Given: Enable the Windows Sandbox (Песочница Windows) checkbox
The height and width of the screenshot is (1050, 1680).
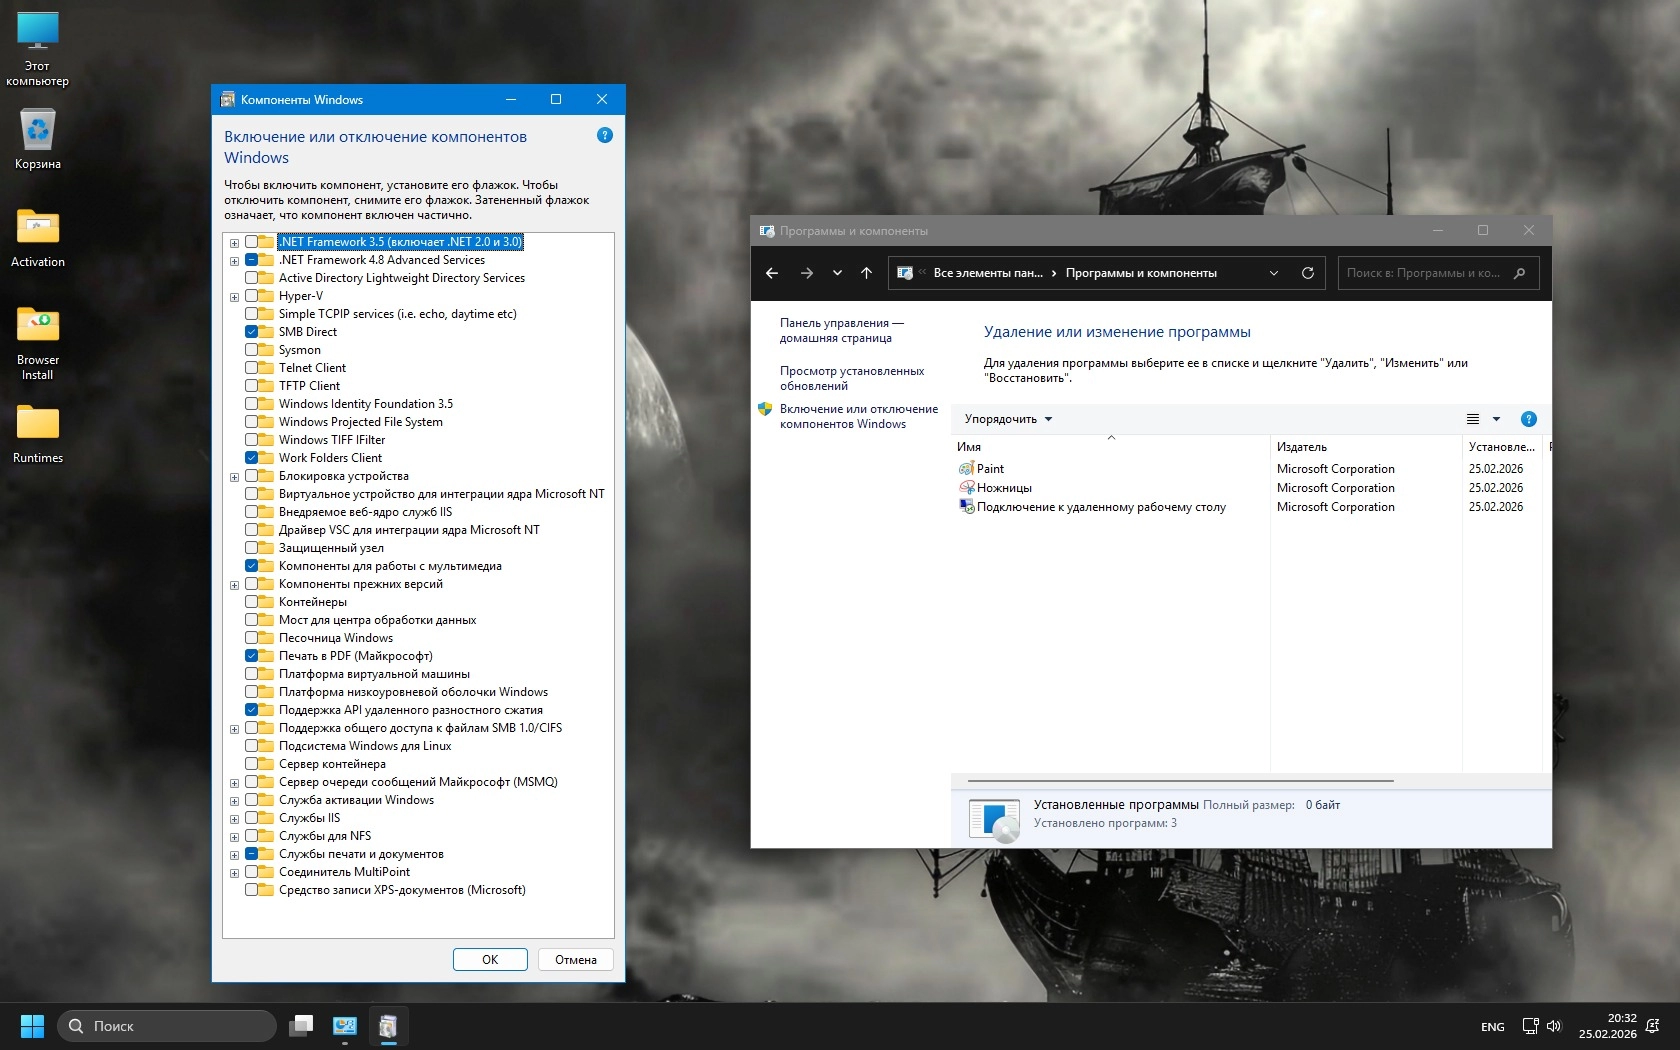Looking at the screenshot, I should point(252,638).
